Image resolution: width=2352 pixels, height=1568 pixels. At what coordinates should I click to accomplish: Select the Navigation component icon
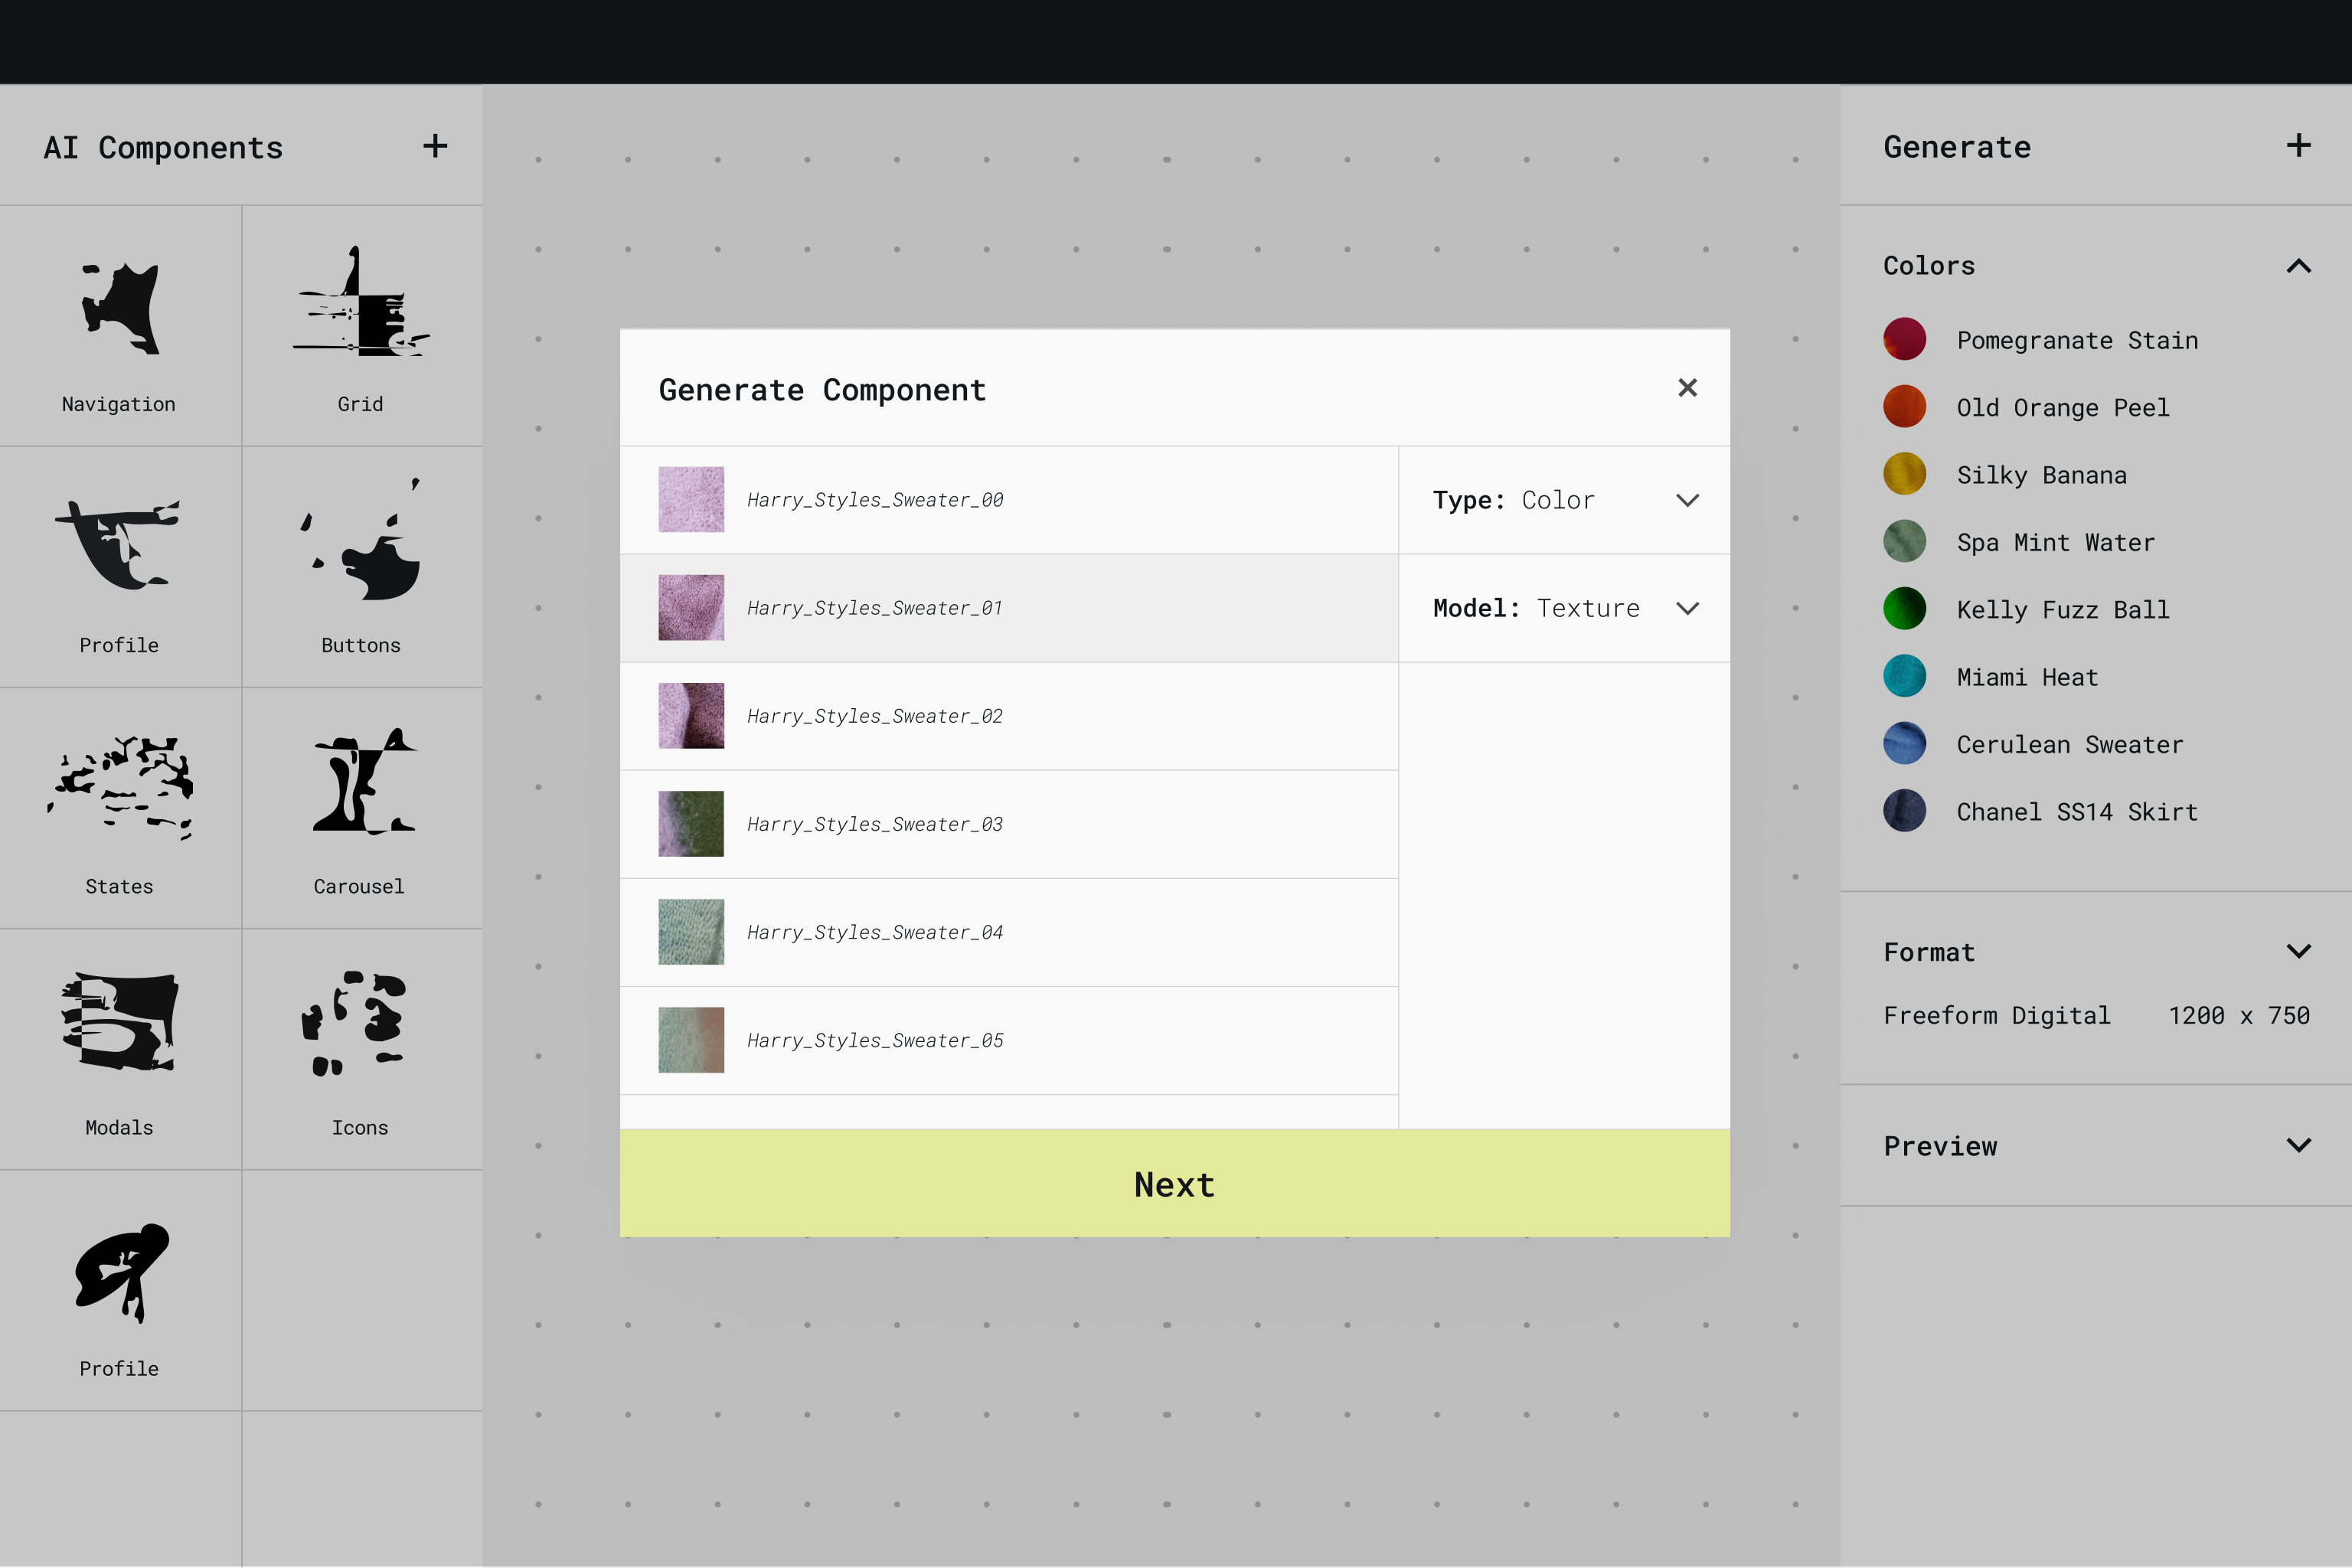(x=120, y=309)
